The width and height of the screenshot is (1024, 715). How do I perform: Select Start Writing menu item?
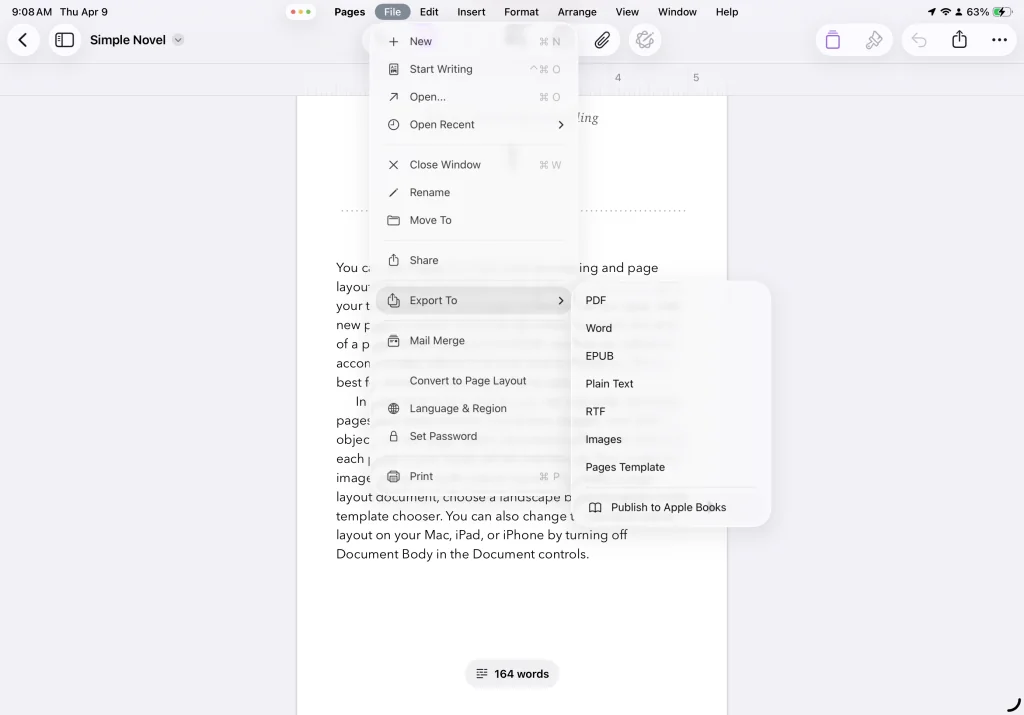pos(474,69)
